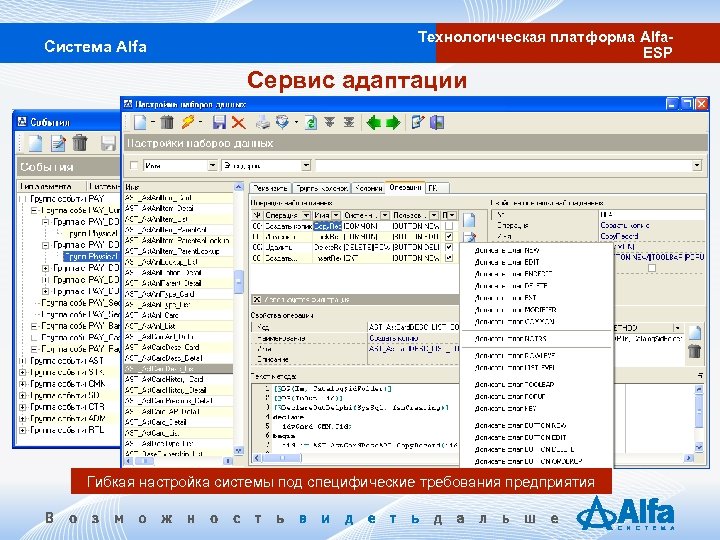Add operation using new-page icon beside operations table

469,220
